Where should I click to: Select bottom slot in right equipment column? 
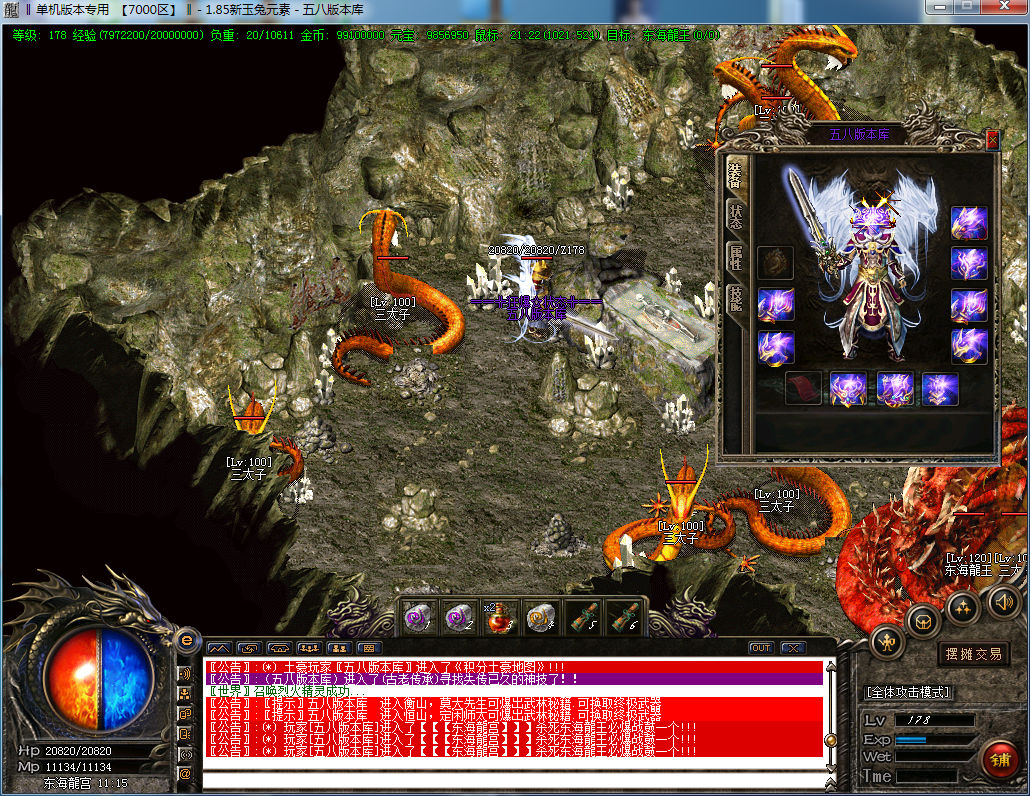click(x=970, y=346)
